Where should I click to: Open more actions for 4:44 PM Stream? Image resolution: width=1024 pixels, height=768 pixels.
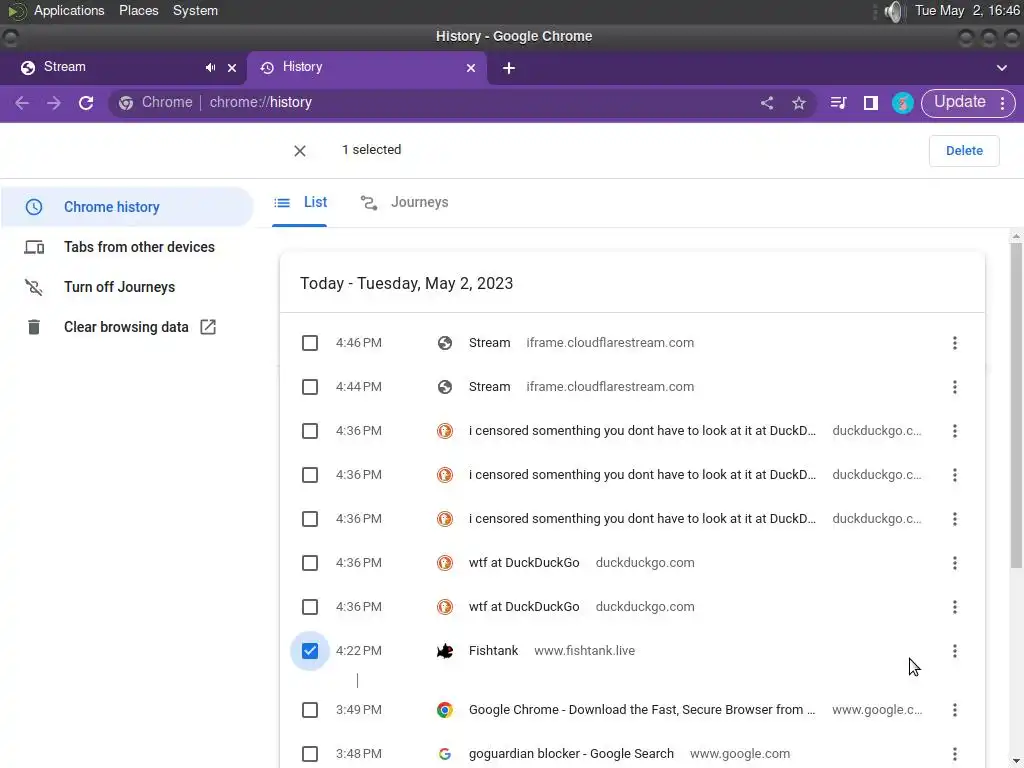pos(955,387)
